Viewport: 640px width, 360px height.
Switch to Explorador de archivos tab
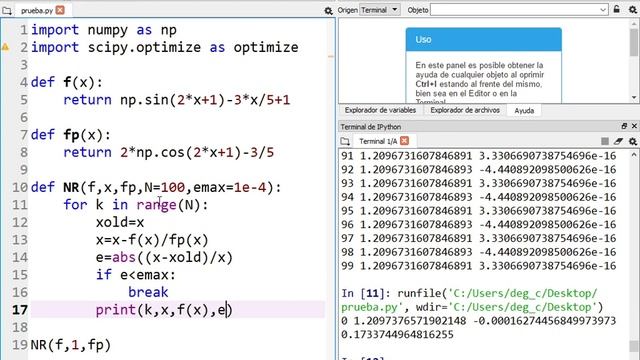[465, 110]
